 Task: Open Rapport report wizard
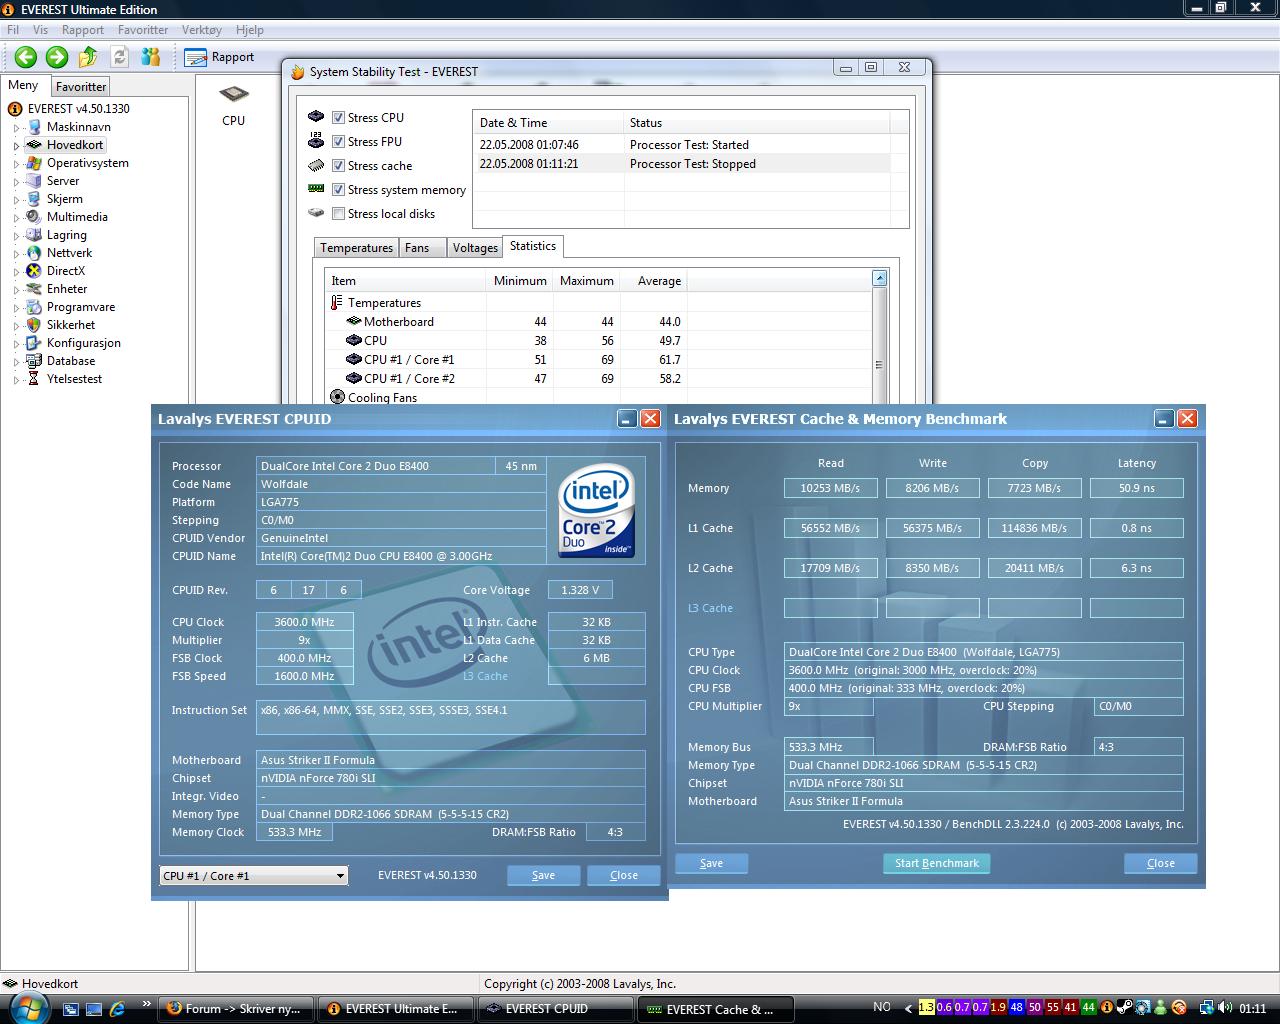tap(219, 57)
